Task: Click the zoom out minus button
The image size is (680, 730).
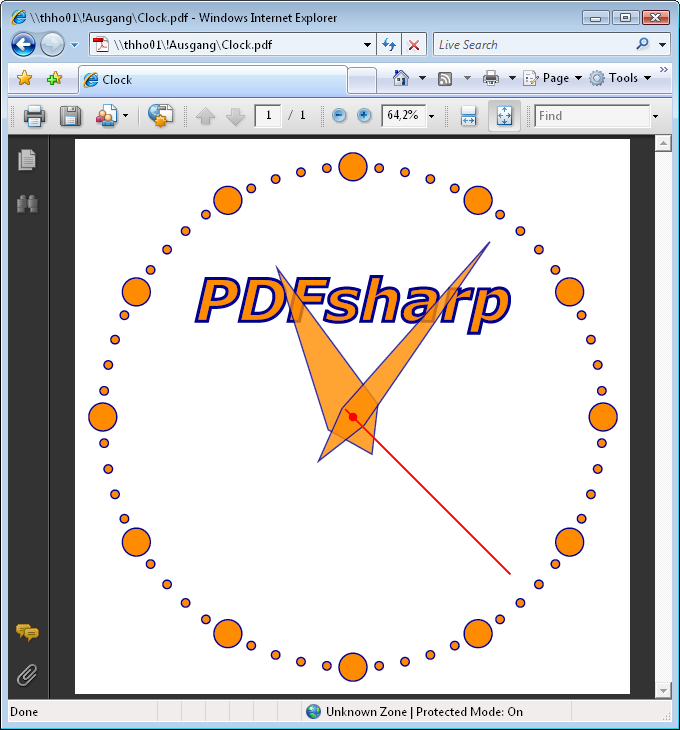Action: 339,116
